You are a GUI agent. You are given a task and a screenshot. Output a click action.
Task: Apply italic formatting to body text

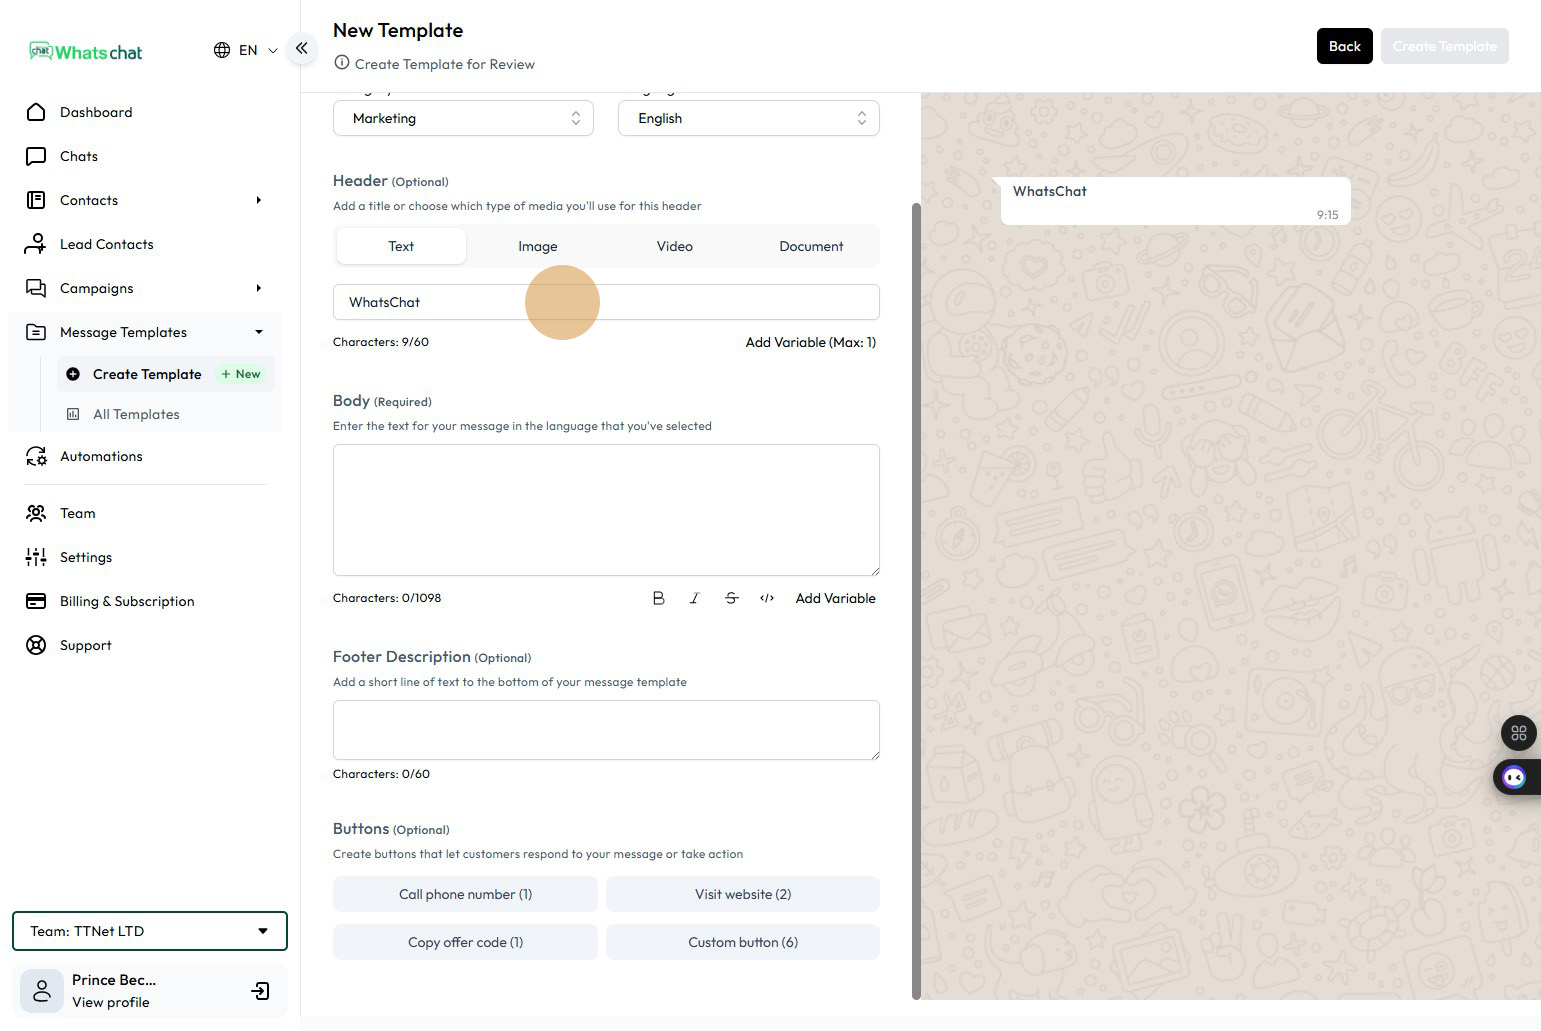coord(695,598)
